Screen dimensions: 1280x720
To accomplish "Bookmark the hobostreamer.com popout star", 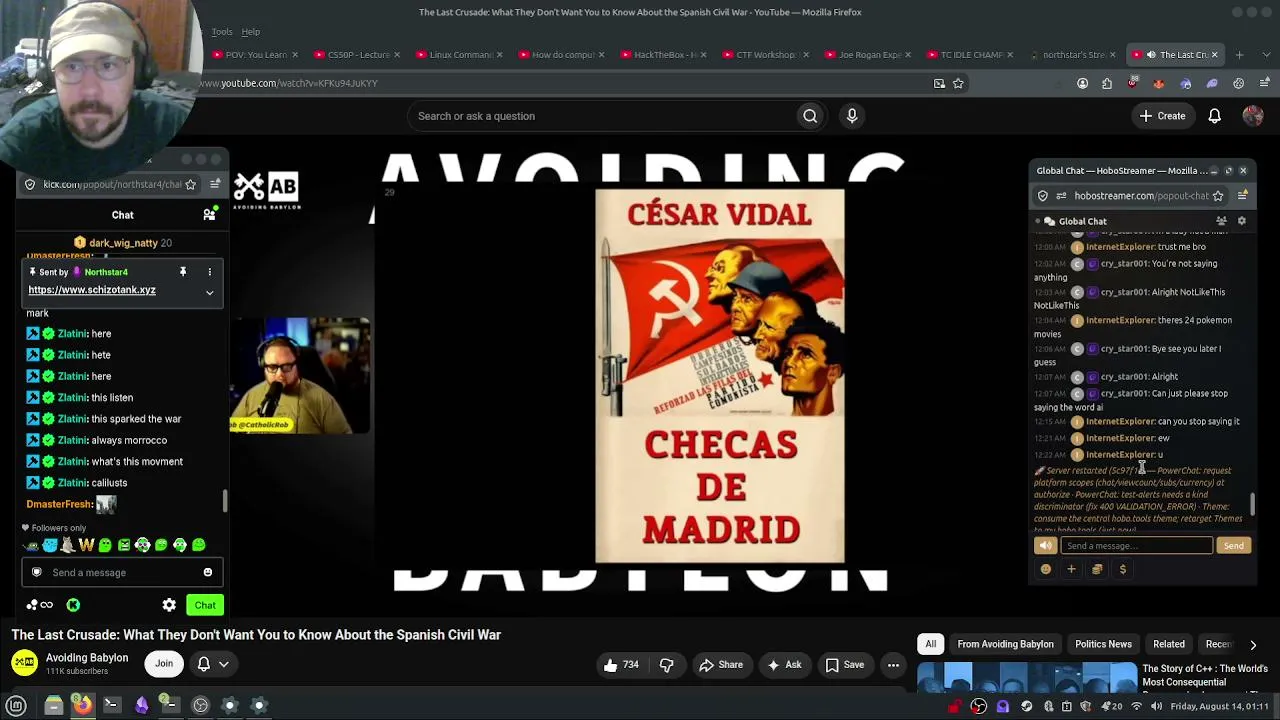I will click(x=1218, y=196).
